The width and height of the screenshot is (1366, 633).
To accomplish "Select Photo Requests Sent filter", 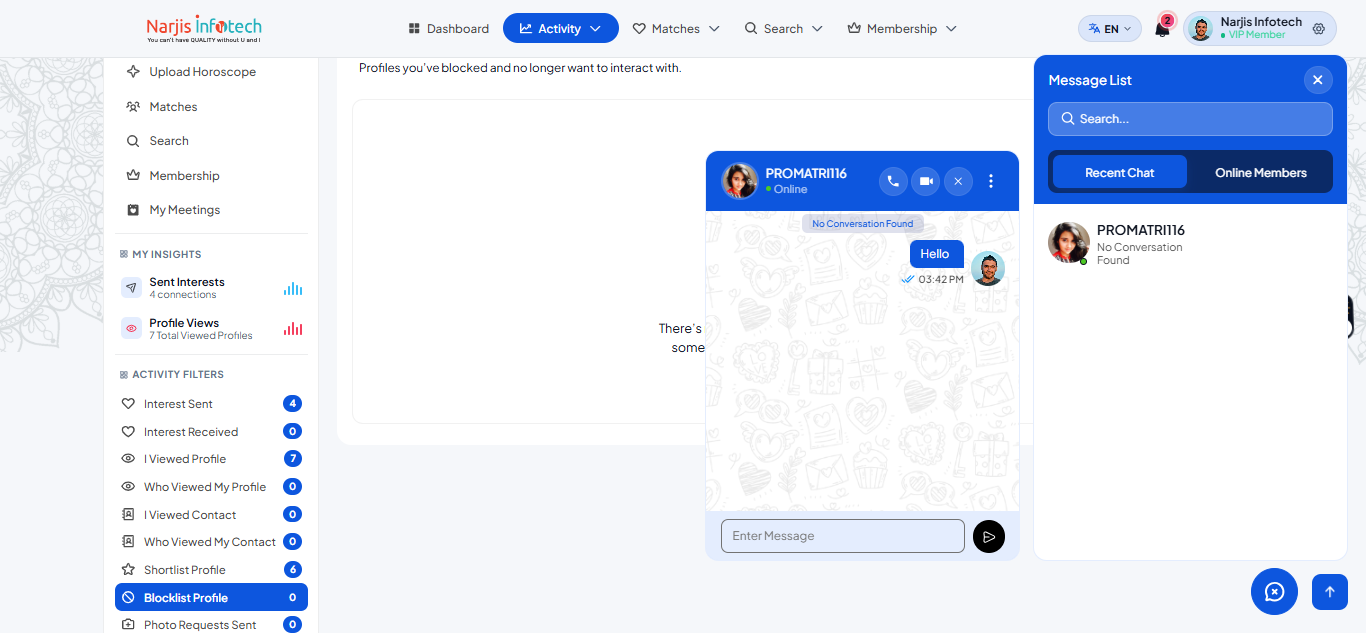I will tap(211, 625).
